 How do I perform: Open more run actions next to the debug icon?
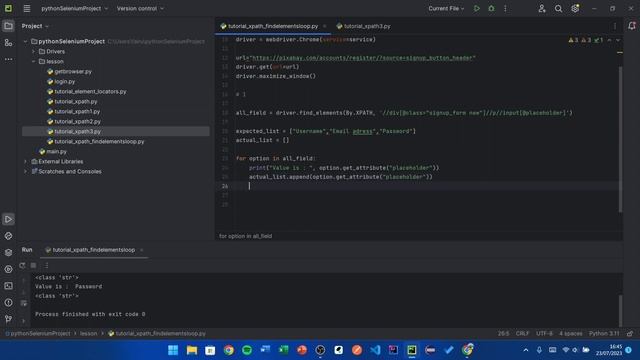tap(505, 8)
